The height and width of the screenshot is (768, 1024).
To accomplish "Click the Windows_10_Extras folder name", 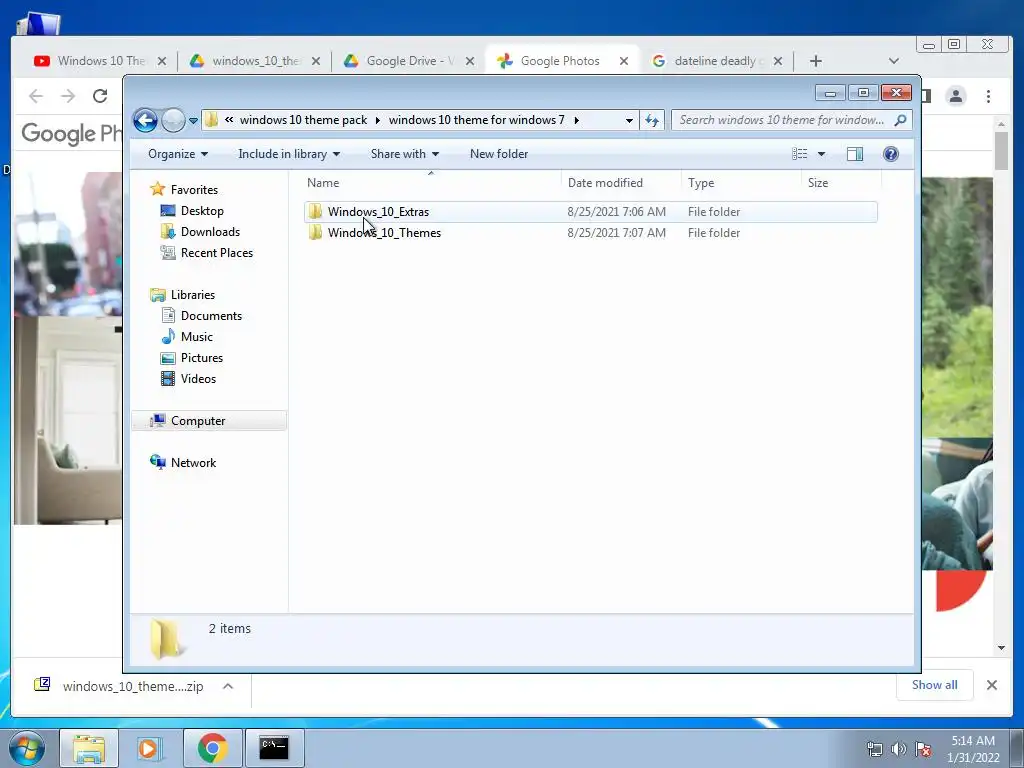I will 378,212.
